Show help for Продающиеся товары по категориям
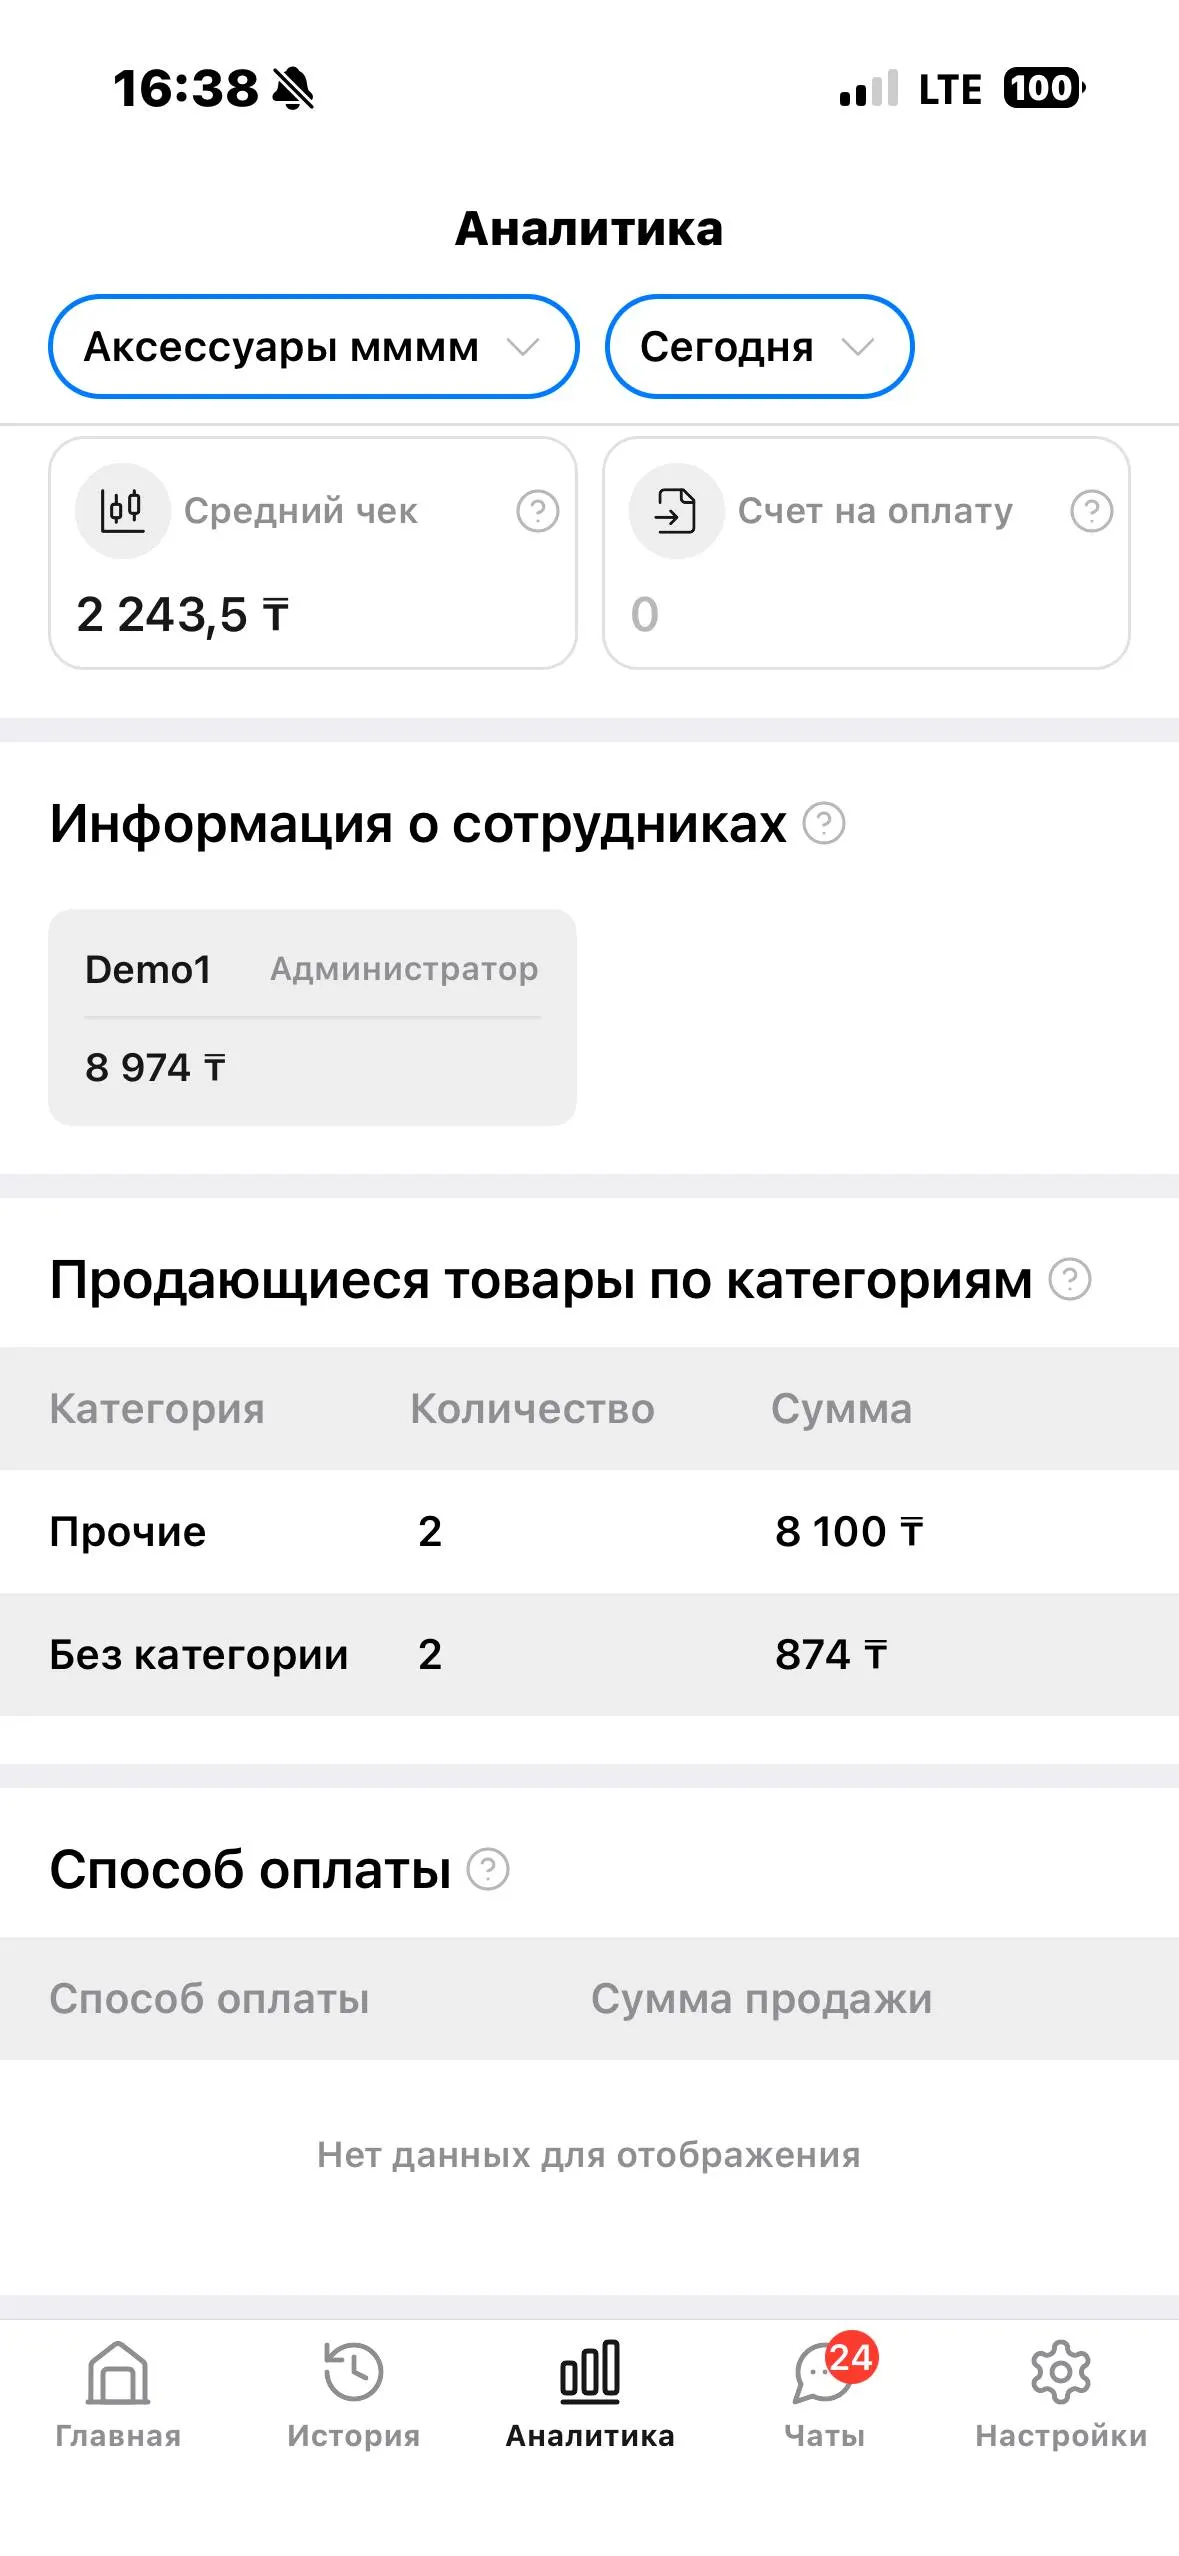The image size is (1179, 2556). coord(1069,1279)
